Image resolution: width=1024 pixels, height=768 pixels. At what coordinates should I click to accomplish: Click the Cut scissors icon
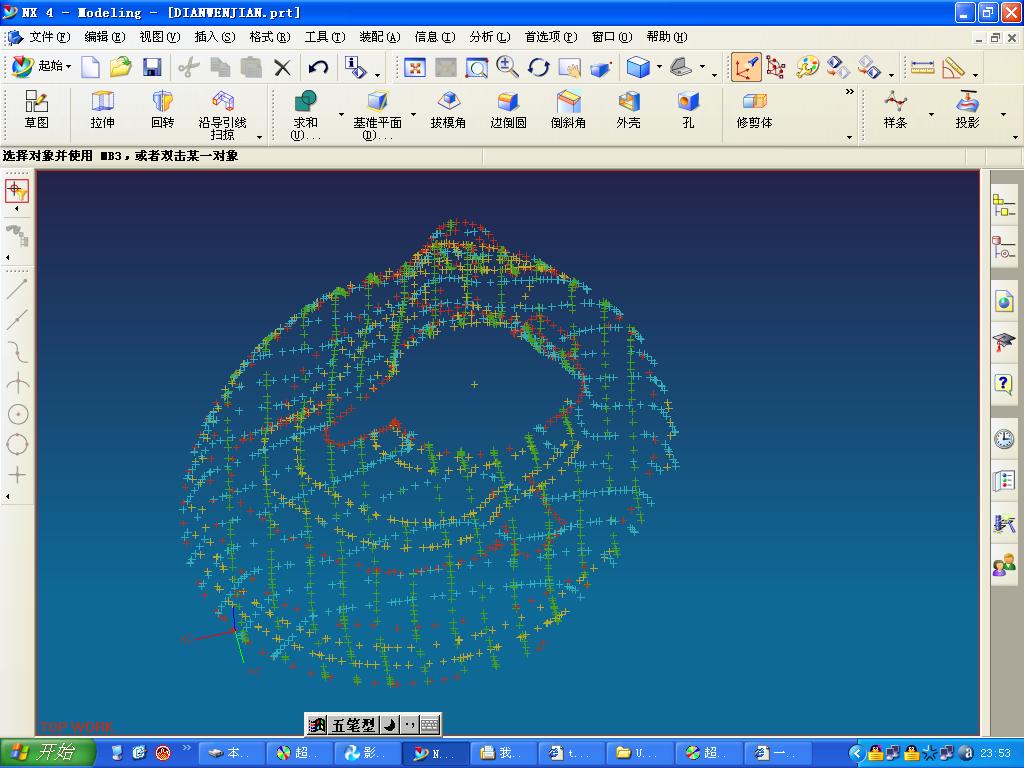(189, 67)
